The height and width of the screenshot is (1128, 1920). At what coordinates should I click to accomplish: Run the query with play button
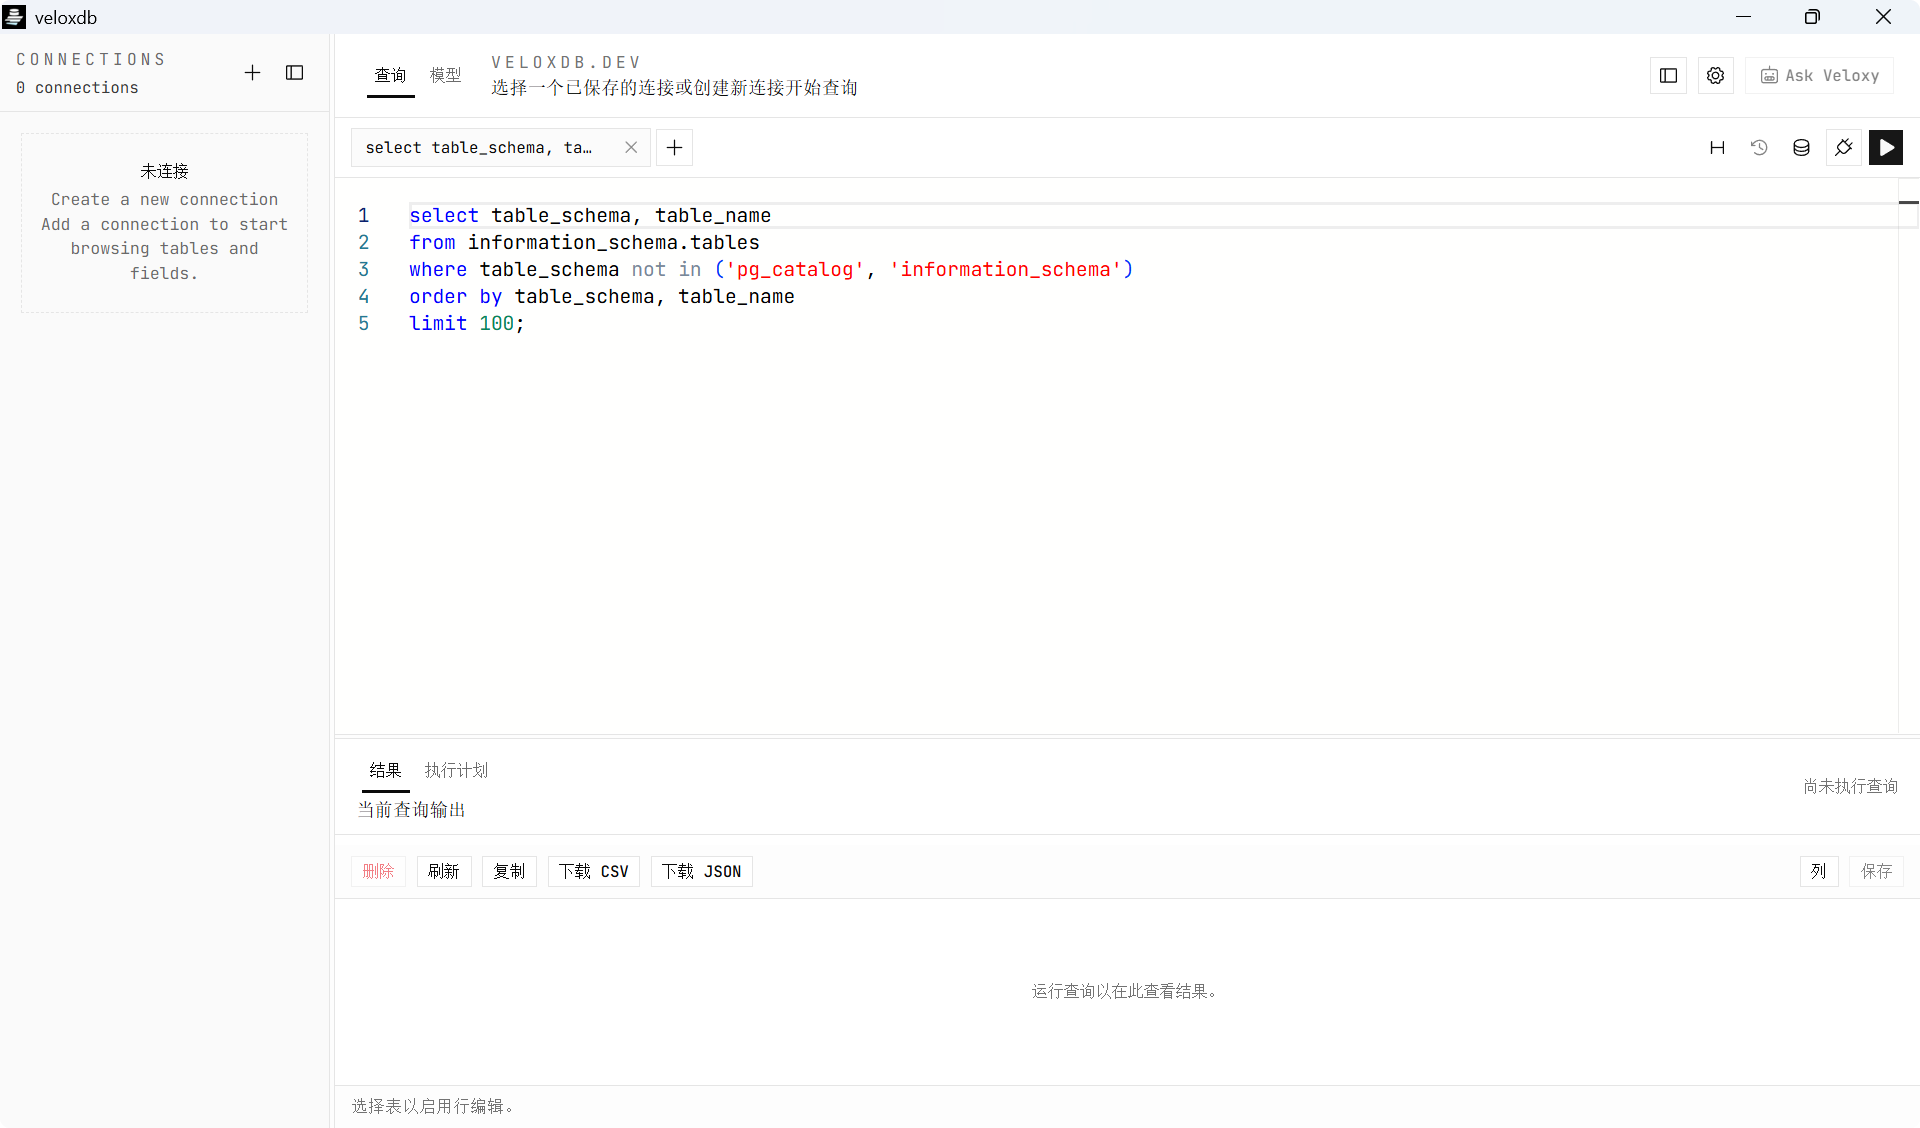tap(1886, 148)
